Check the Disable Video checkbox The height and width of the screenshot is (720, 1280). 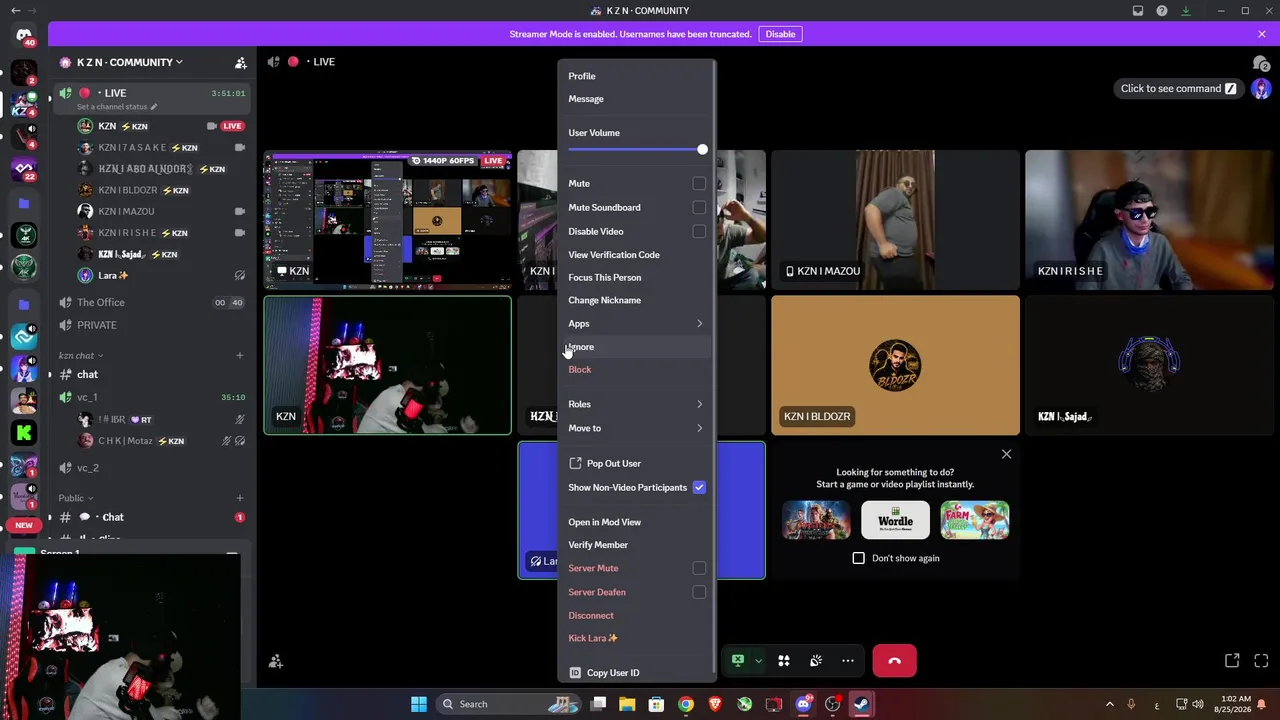699,232
